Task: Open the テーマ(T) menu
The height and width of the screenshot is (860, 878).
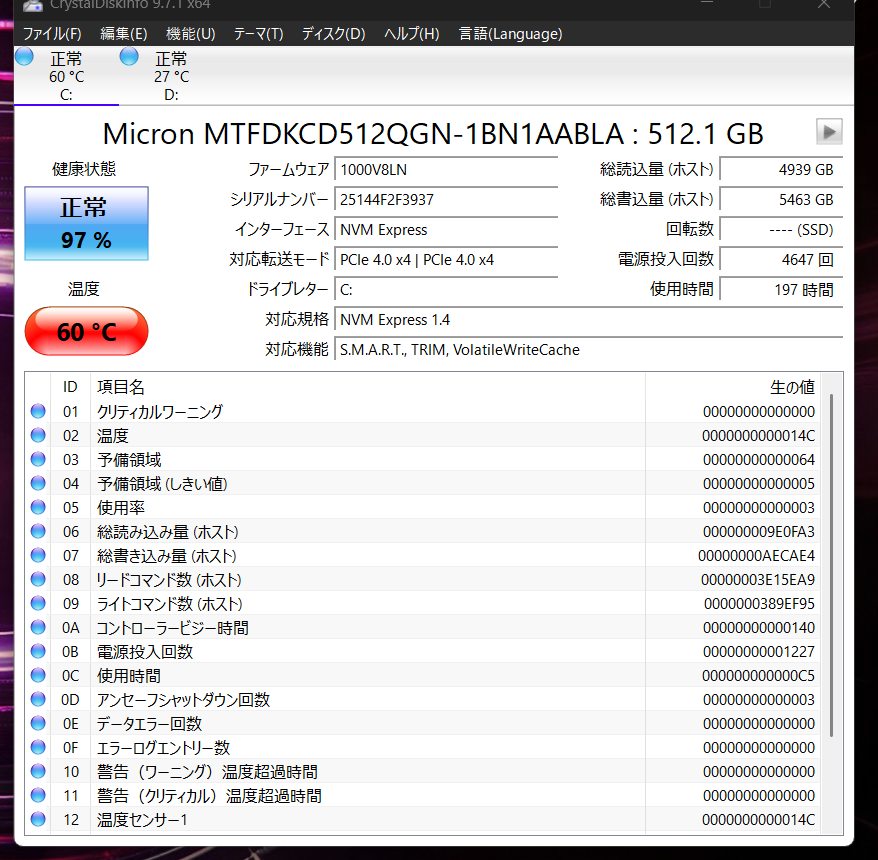Action: (x=258, y=33)
